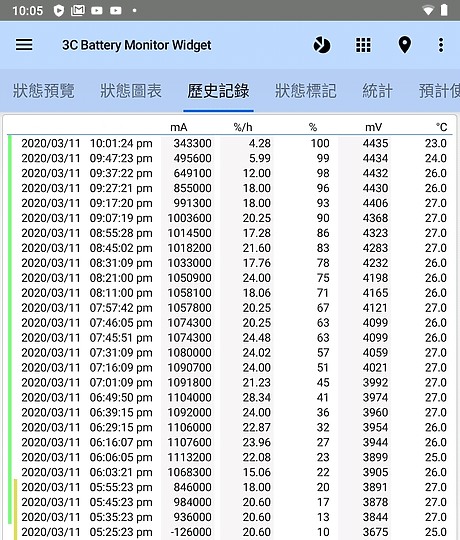Tap the mV column header
The height and width of the screenshot is (540, 460).
374,127
